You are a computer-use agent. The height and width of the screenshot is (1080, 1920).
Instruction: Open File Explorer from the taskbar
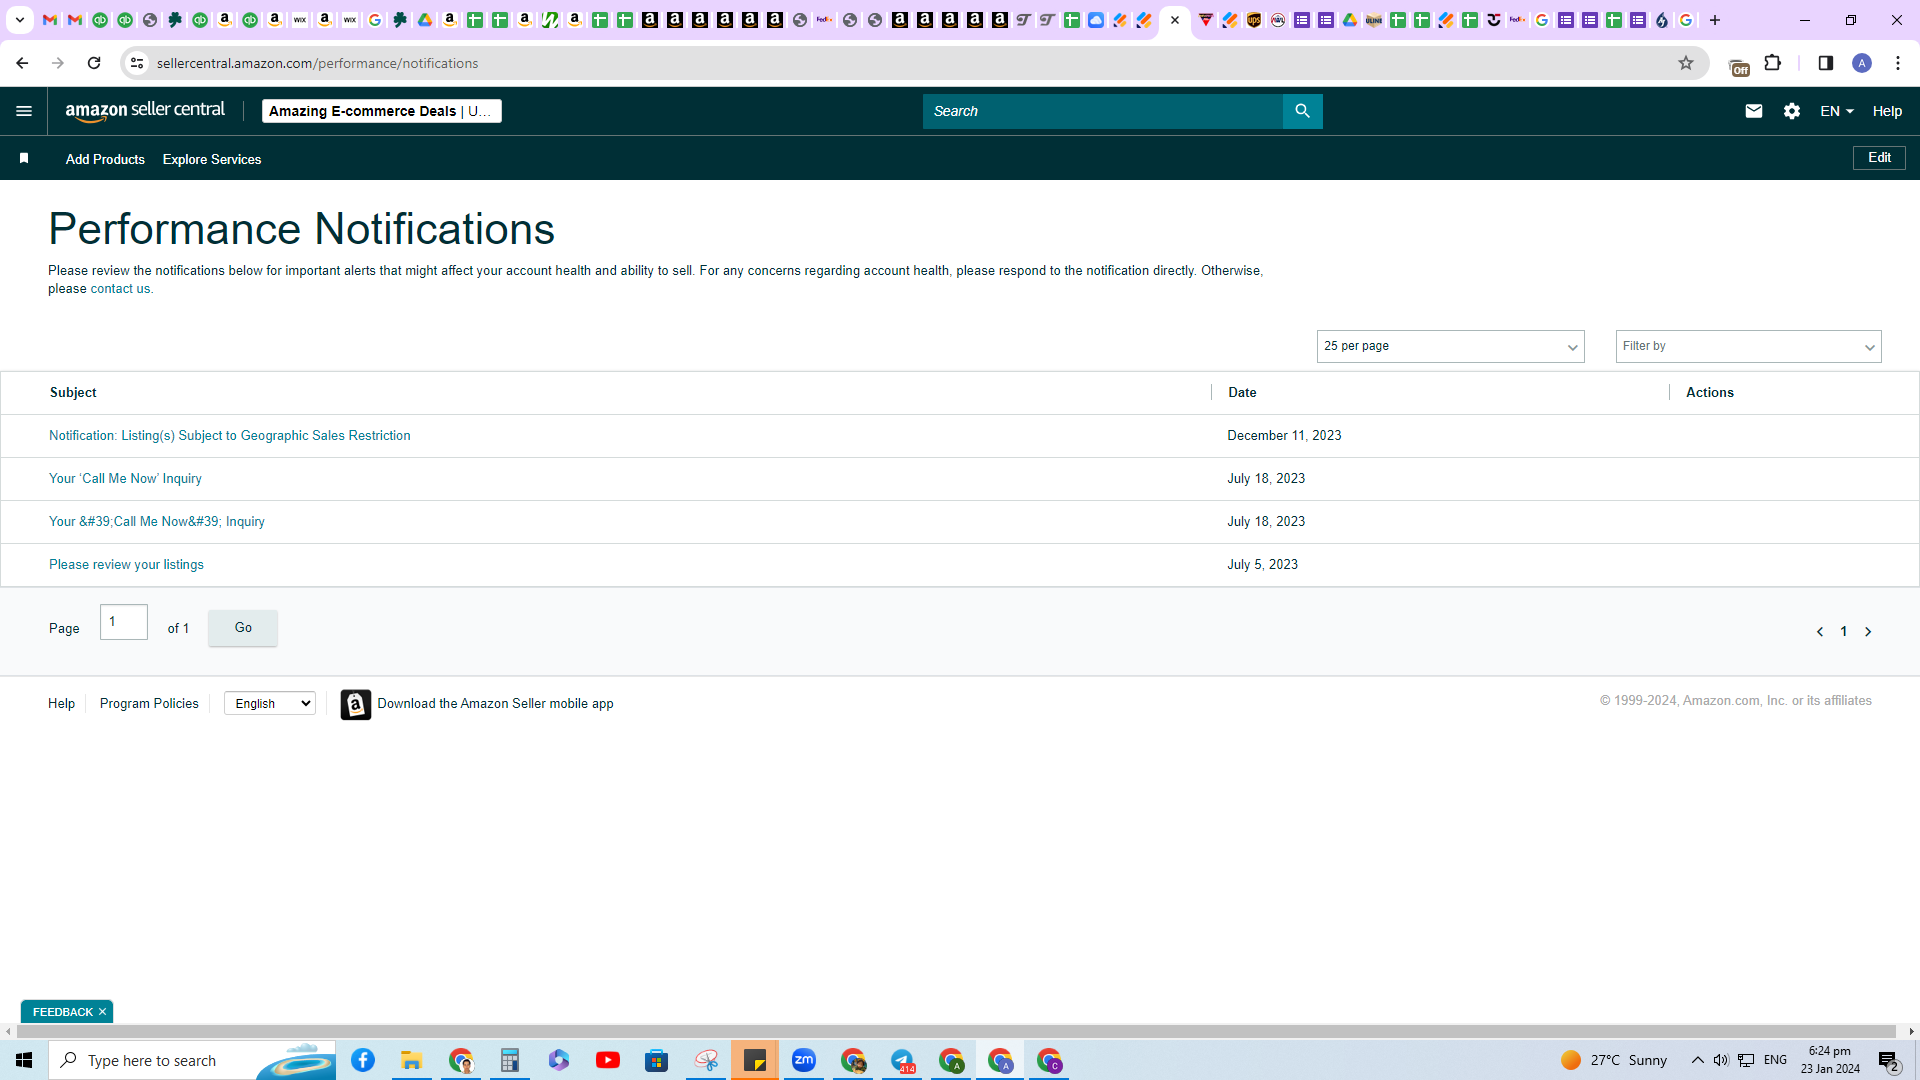pyautogui.click(x=412, y=1060)
